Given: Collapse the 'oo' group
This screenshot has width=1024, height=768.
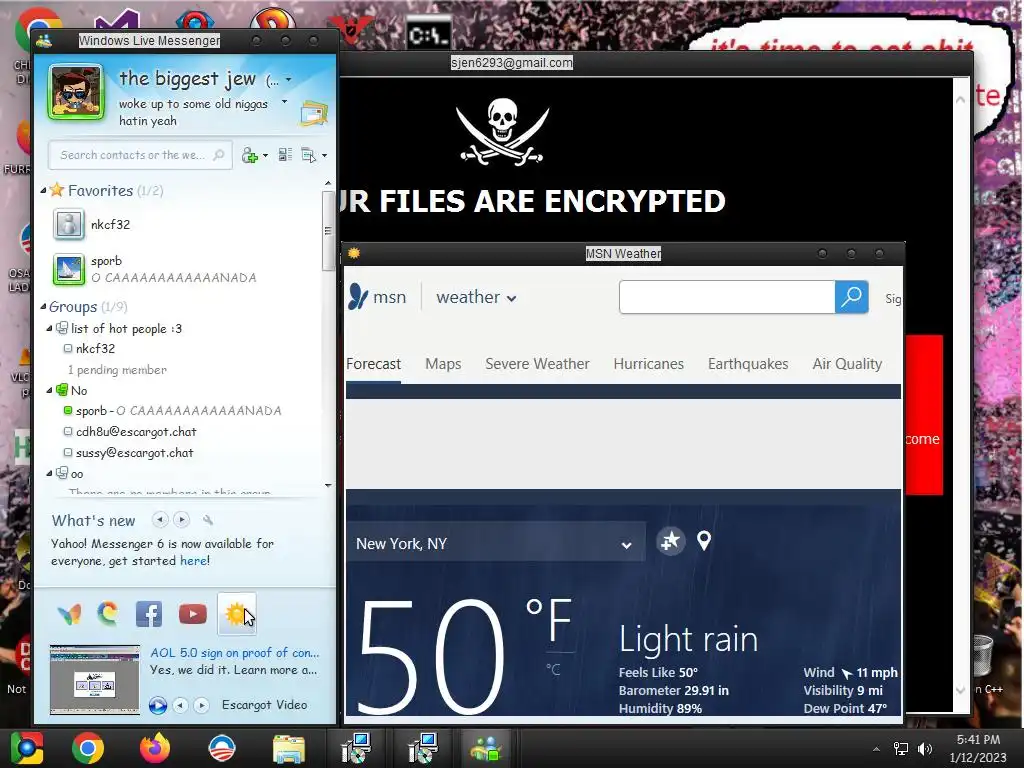Looking at the screenshot, I should click(49, 473).
